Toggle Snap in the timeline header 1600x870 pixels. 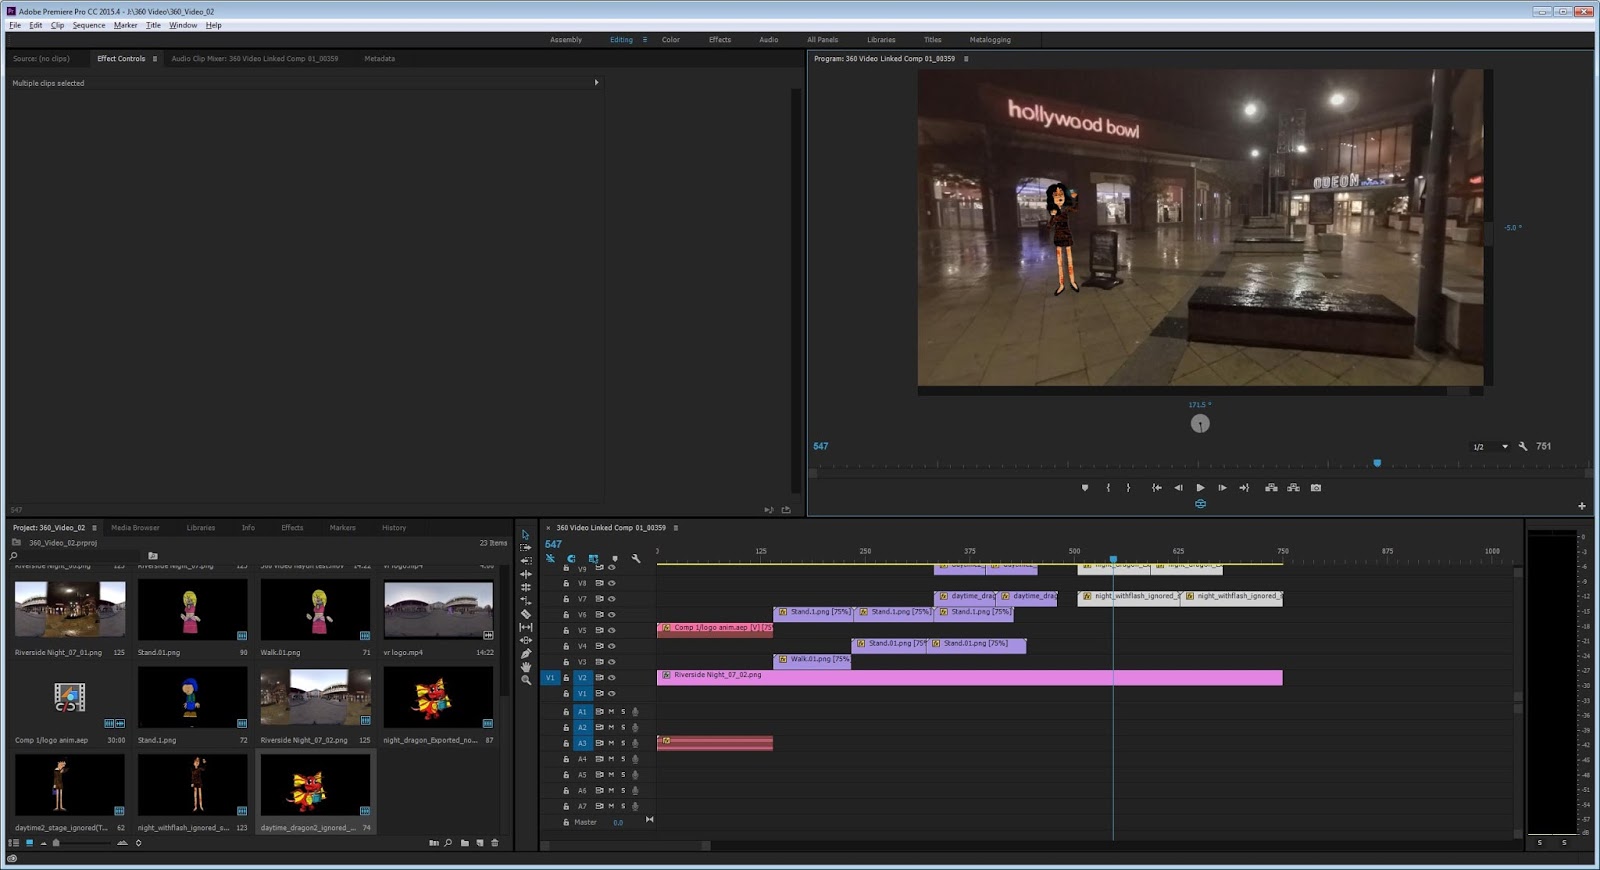(571, 559)
